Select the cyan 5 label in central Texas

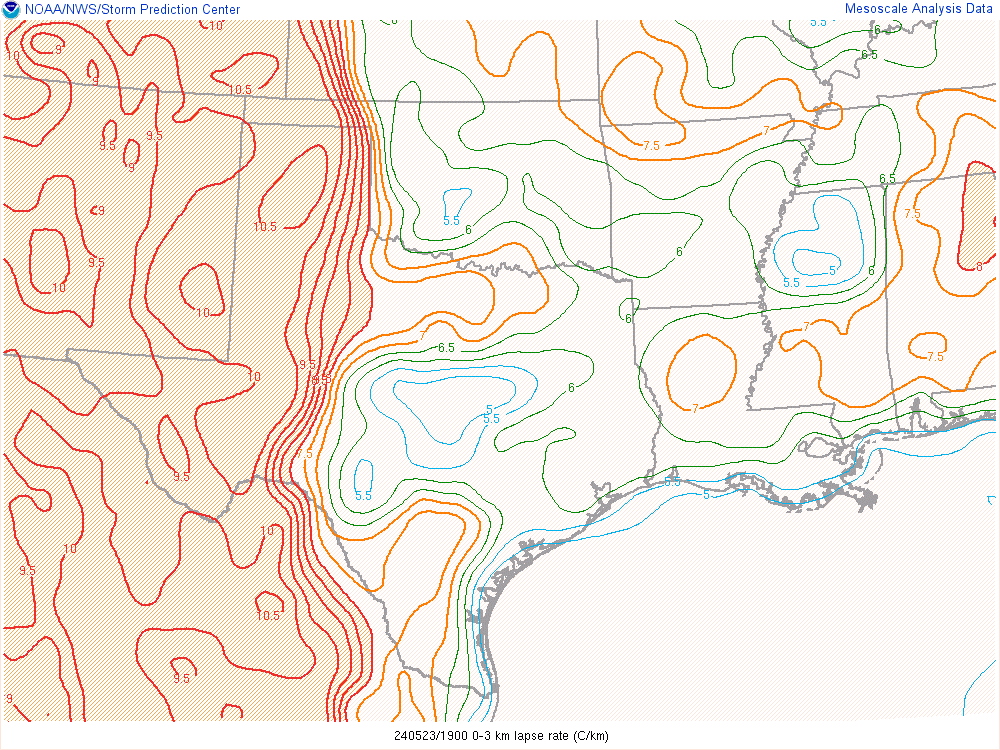[x=489, y=408]
